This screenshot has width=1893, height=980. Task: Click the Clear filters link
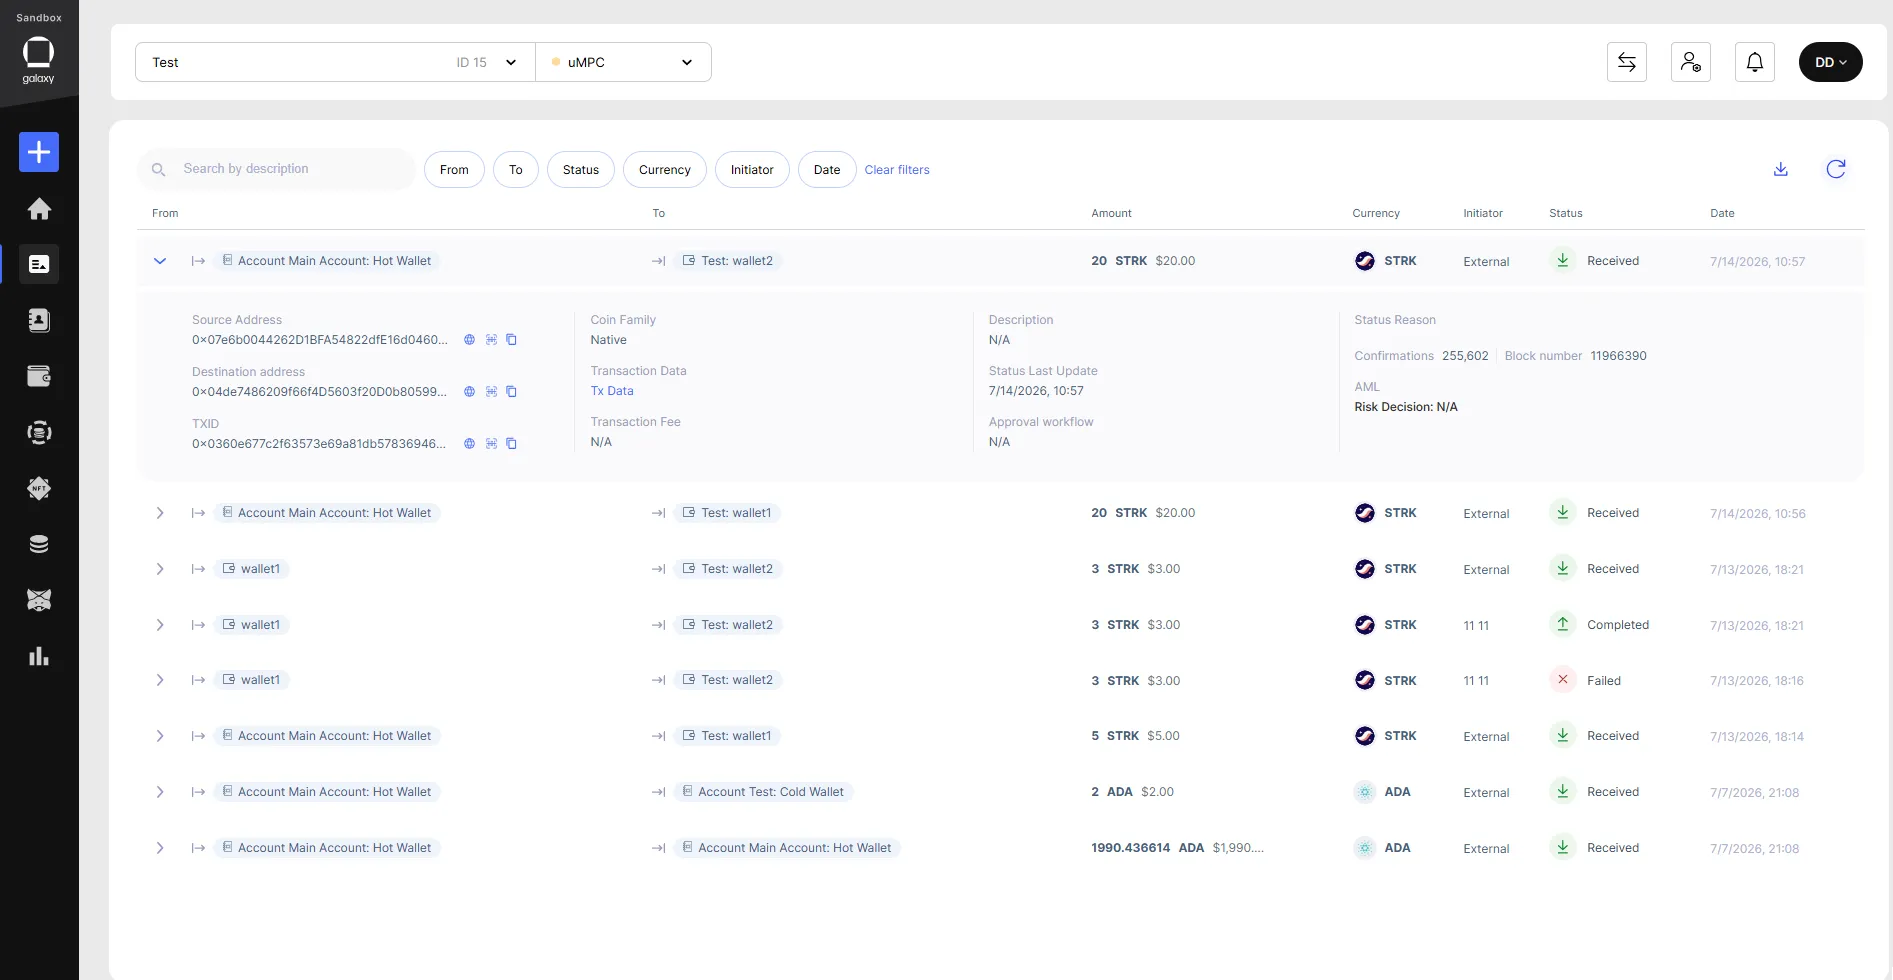[897, 170]
